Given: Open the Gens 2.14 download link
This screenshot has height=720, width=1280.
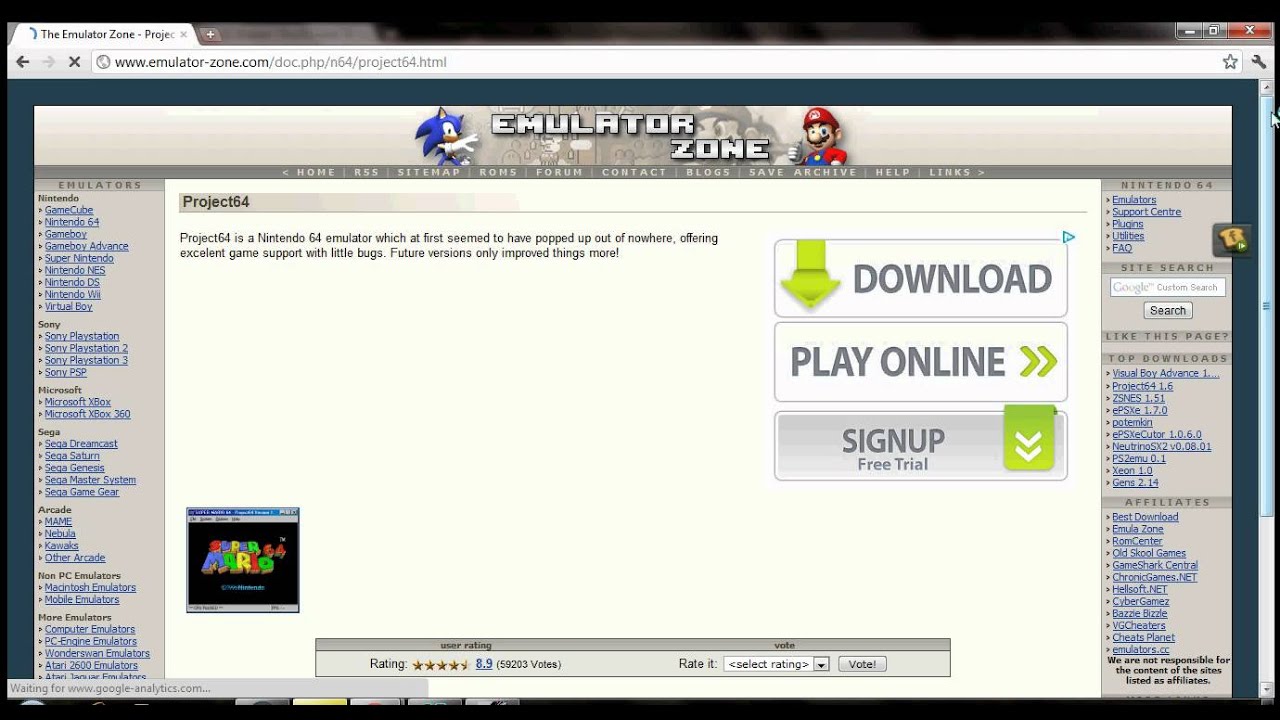Looking at the screenshot, I should pyautogui.click(x=1135, y=483).
